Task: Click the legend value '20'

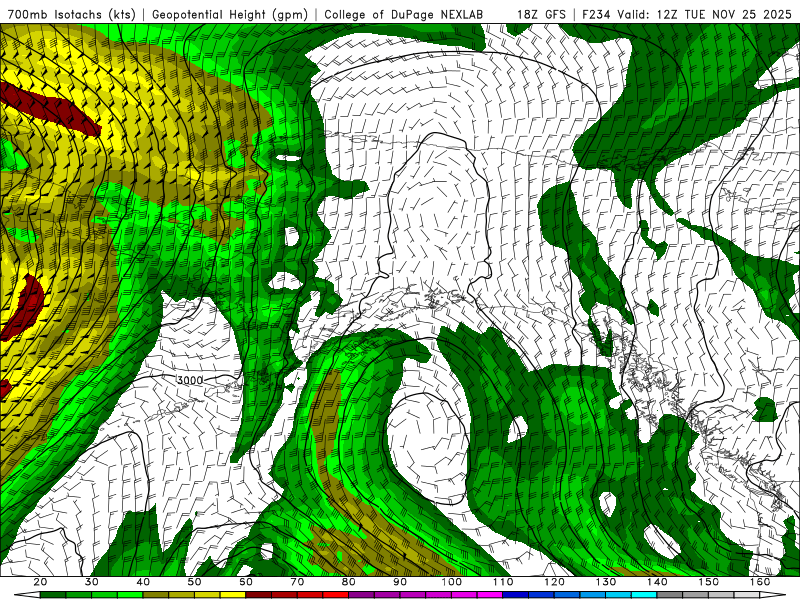Action: (40, 582)
